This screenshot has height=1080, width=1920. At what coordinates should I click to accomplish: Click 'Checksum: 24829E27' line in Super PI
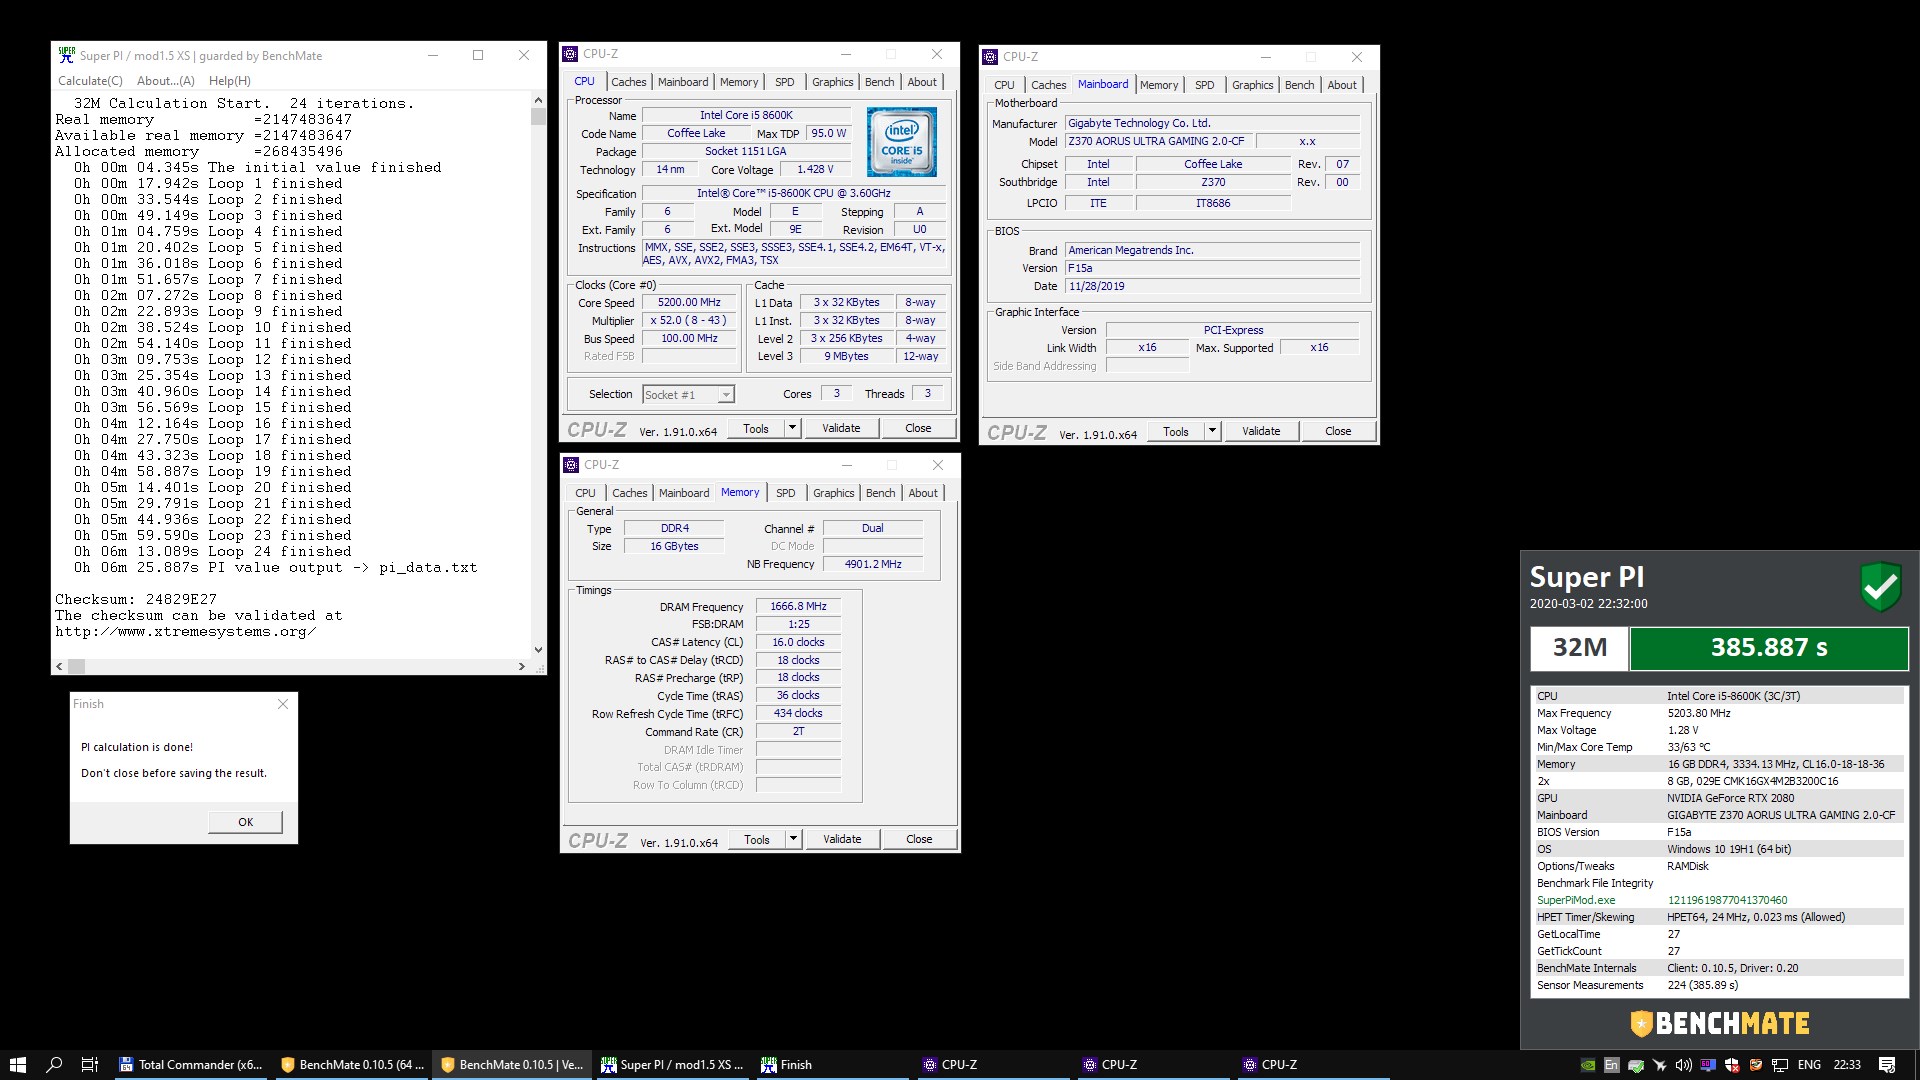[x=136, y=599]
